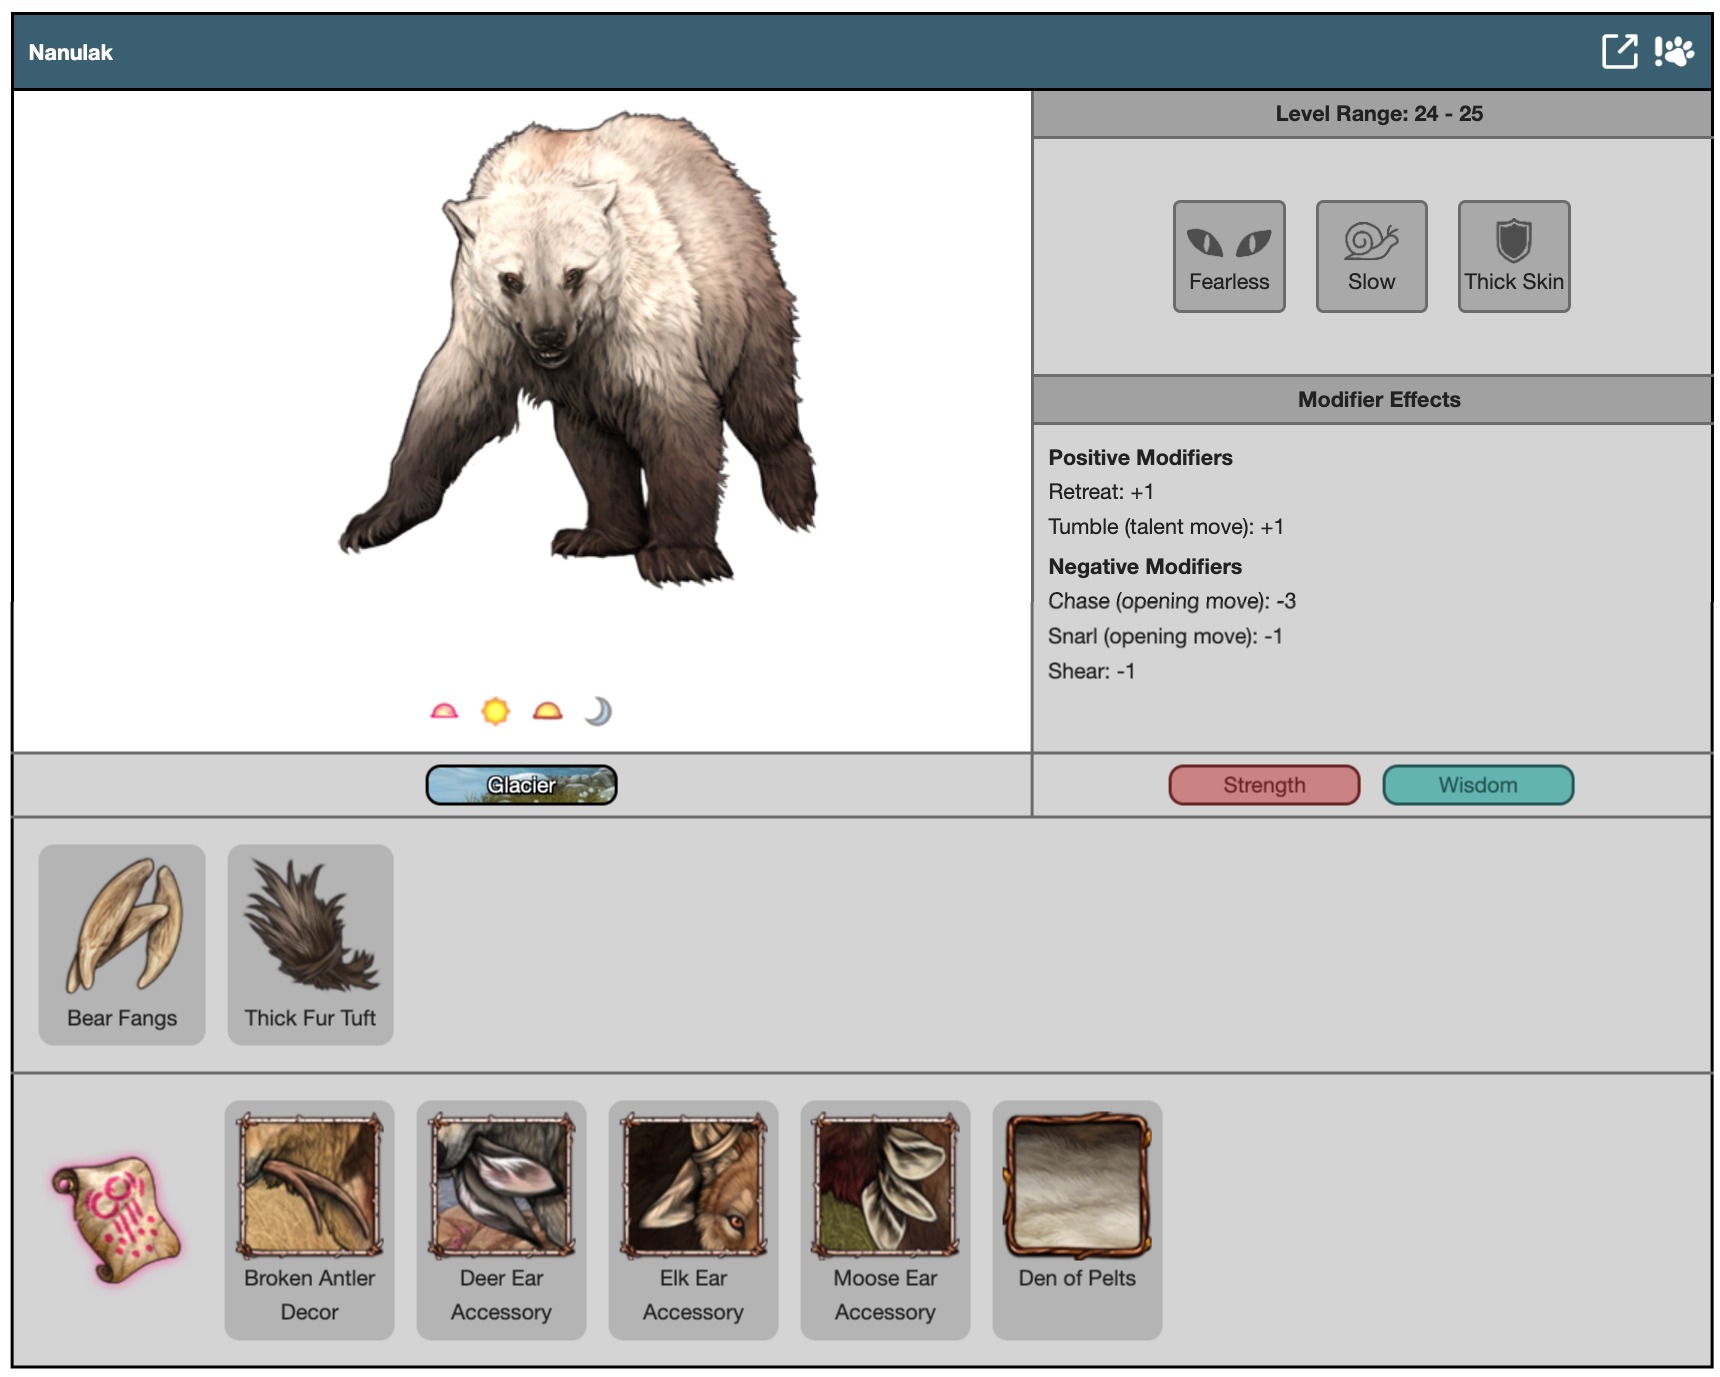Click the dawn time-of-day icon
This screenshot has height=1377, width=1720.
coord(444,711)
